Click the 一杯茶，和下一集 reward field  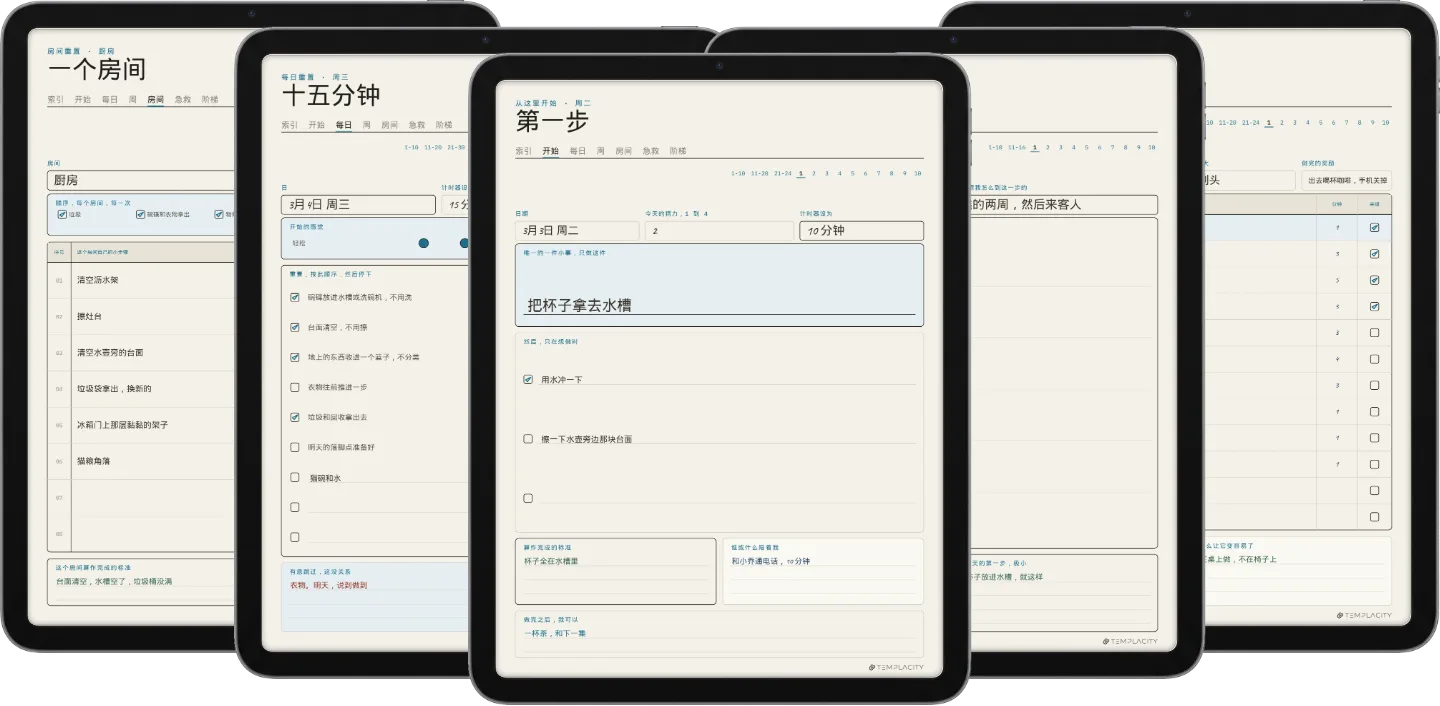pos(719,634)
